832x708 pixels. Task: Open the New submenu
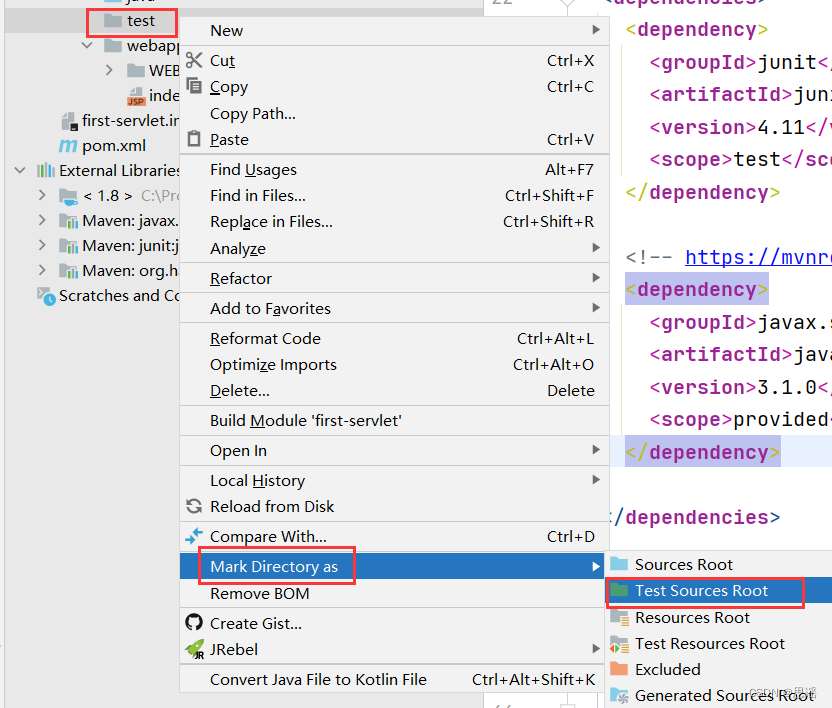point(394,30)
